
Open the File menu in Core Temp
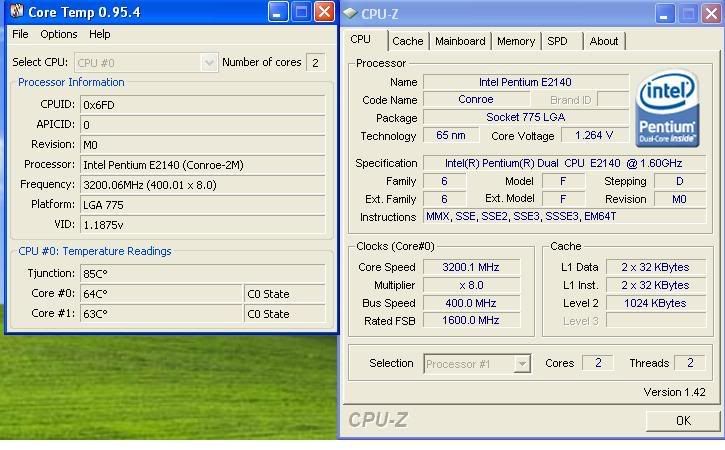(20, 34)
